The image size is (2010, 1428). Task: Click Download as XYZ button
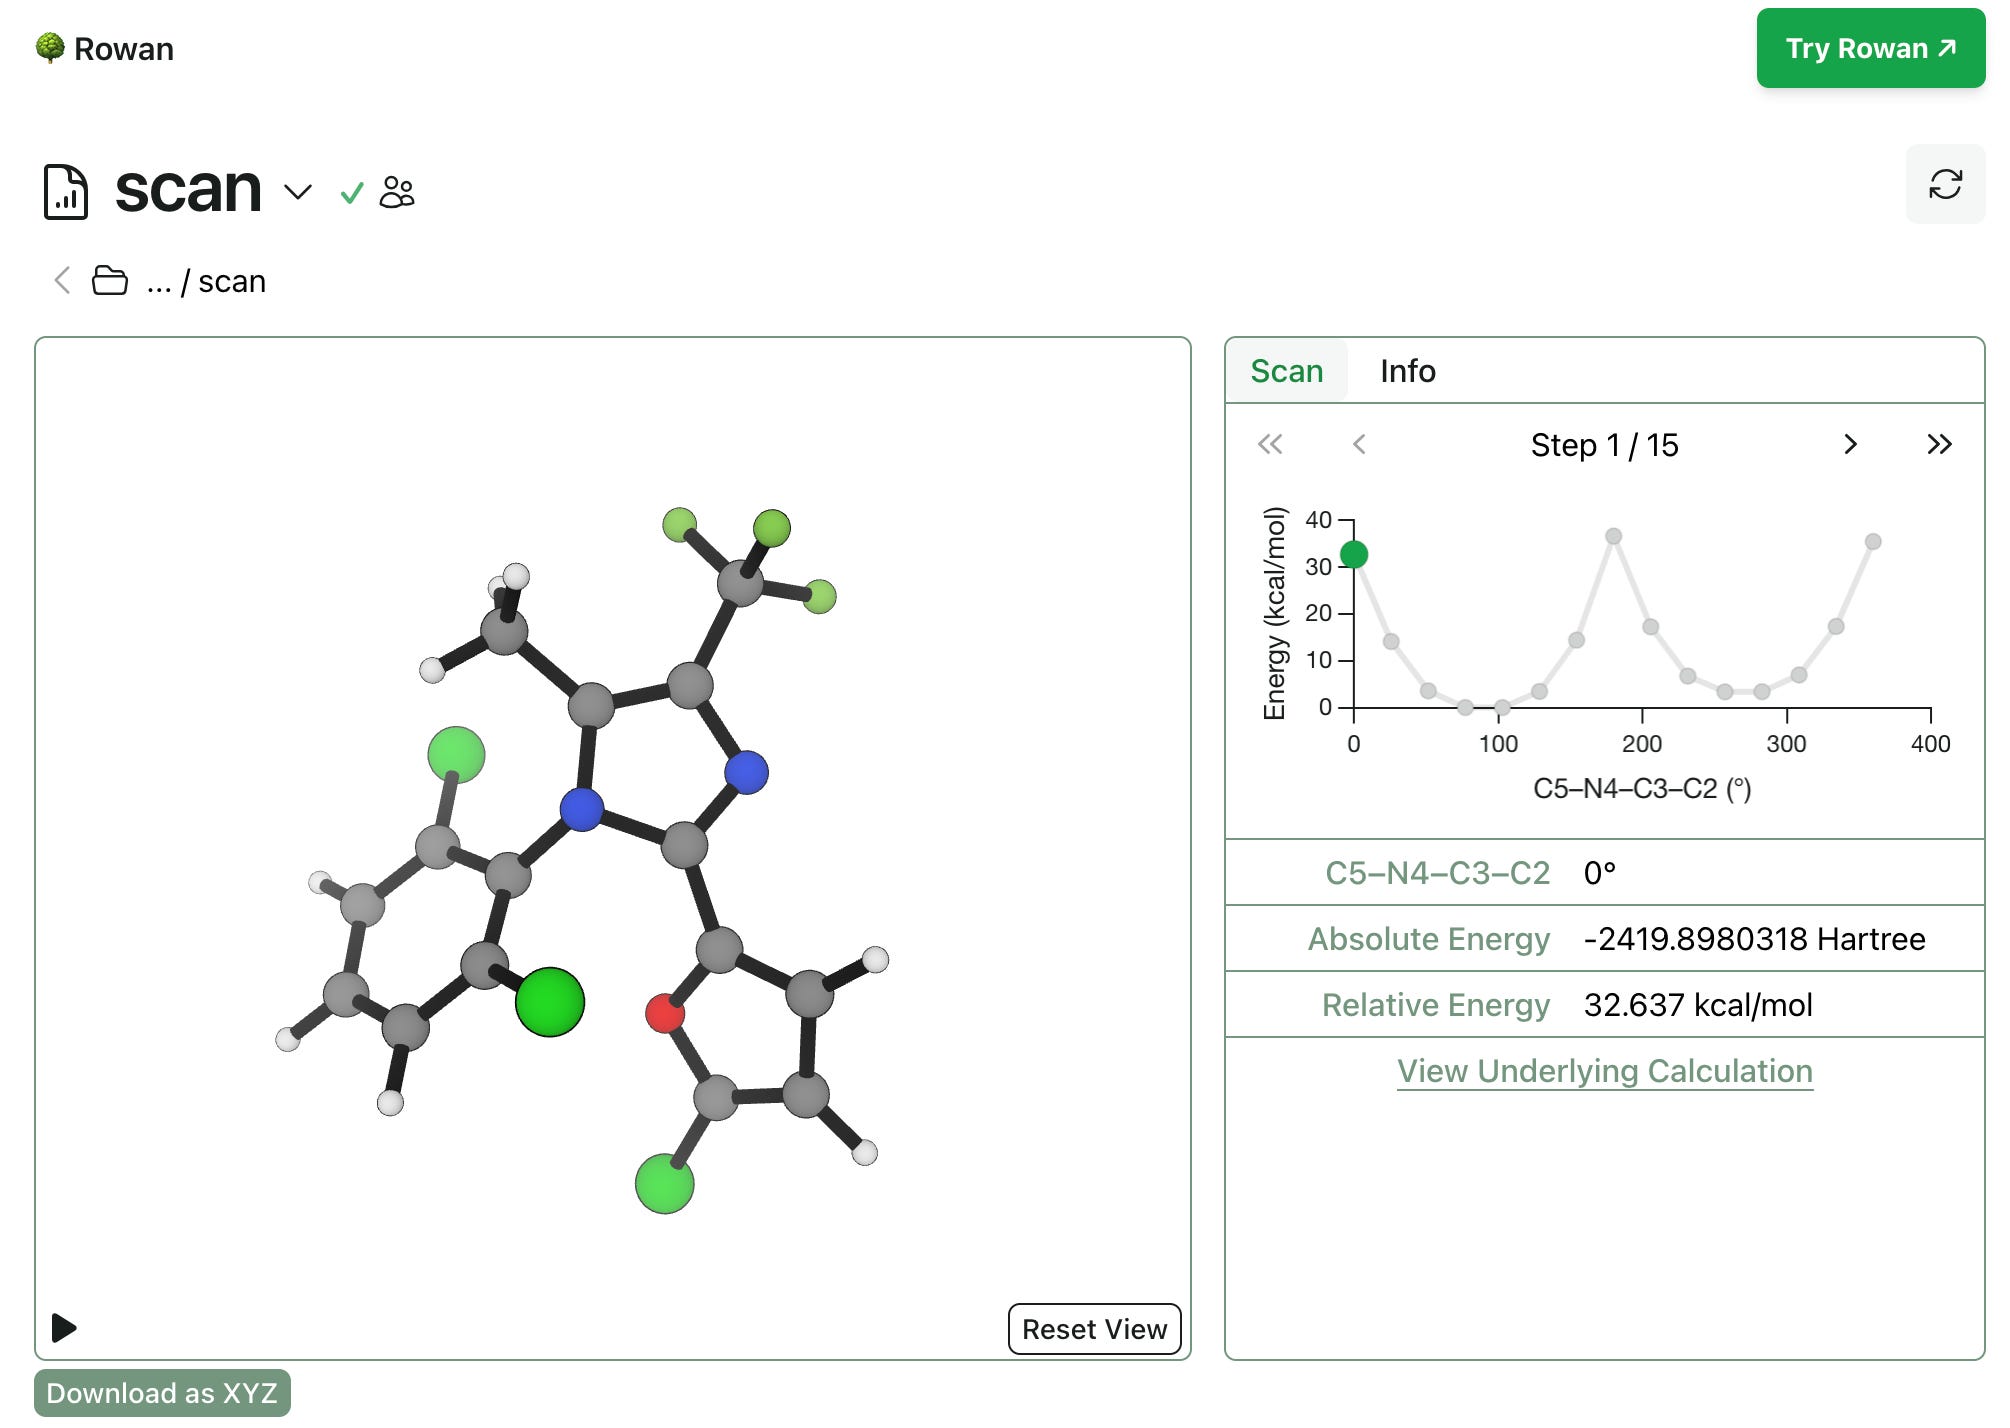(167, 1391)
